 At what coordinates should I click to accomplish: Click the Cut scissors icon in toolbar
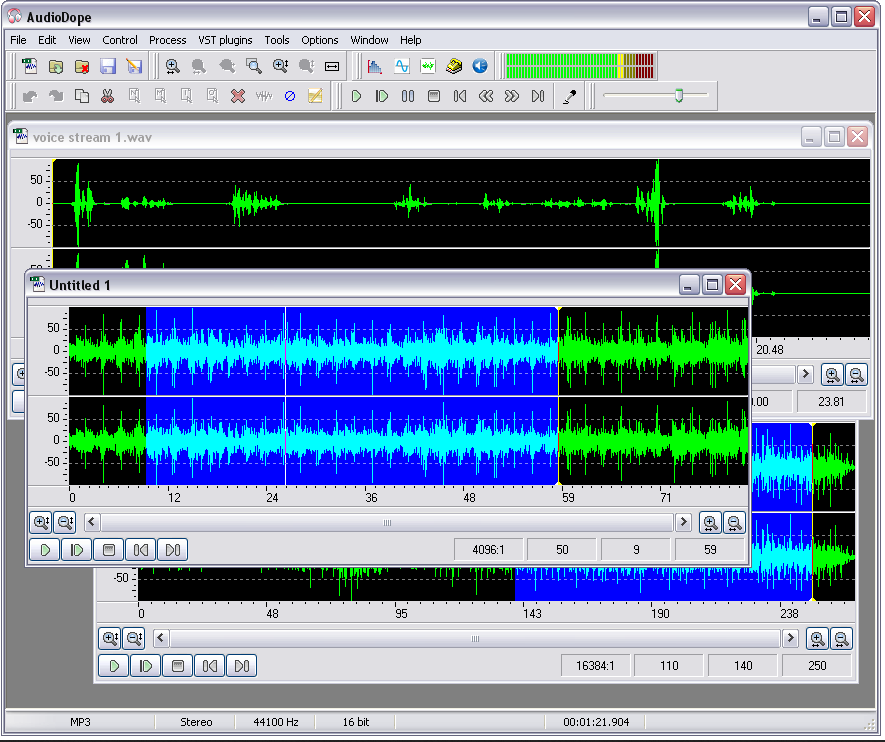[107, 96]
